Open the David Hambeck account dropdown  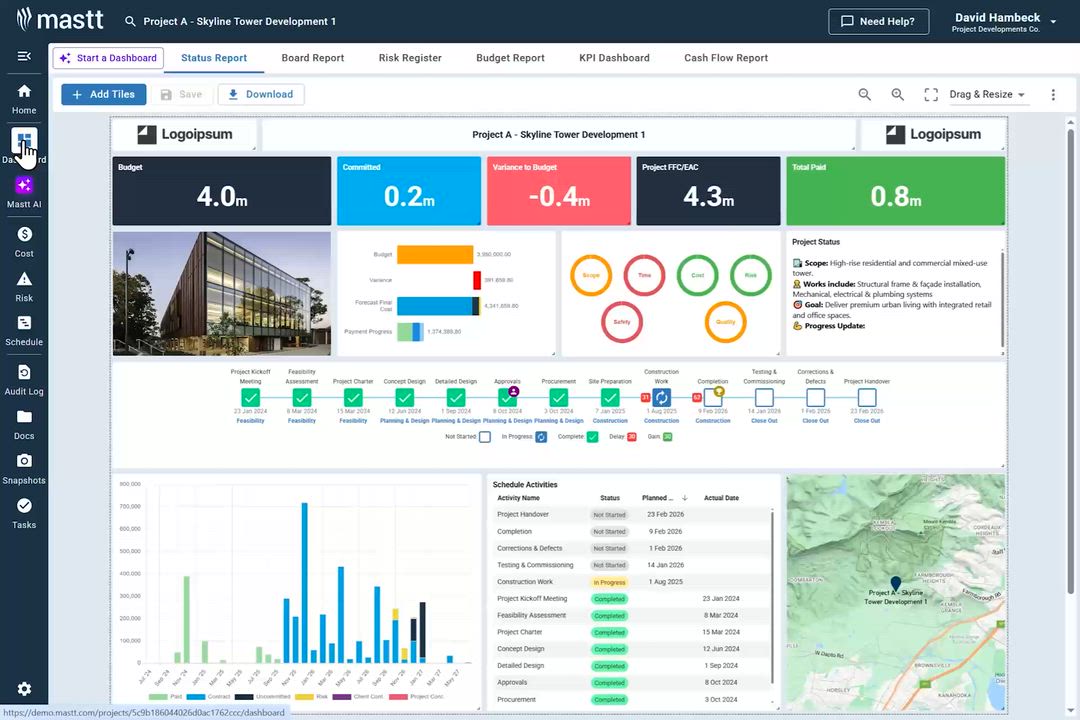click(999, 21)
